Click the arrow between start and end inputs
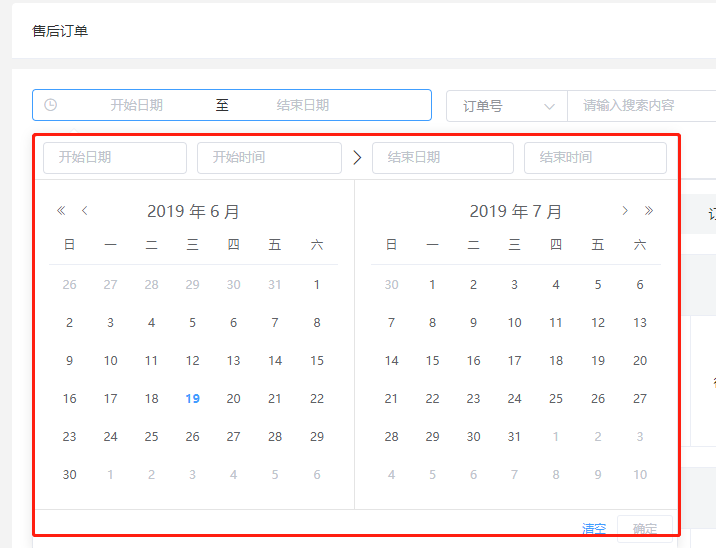The height and width of the screenshot is (548, 716). (x=357, y=157)
